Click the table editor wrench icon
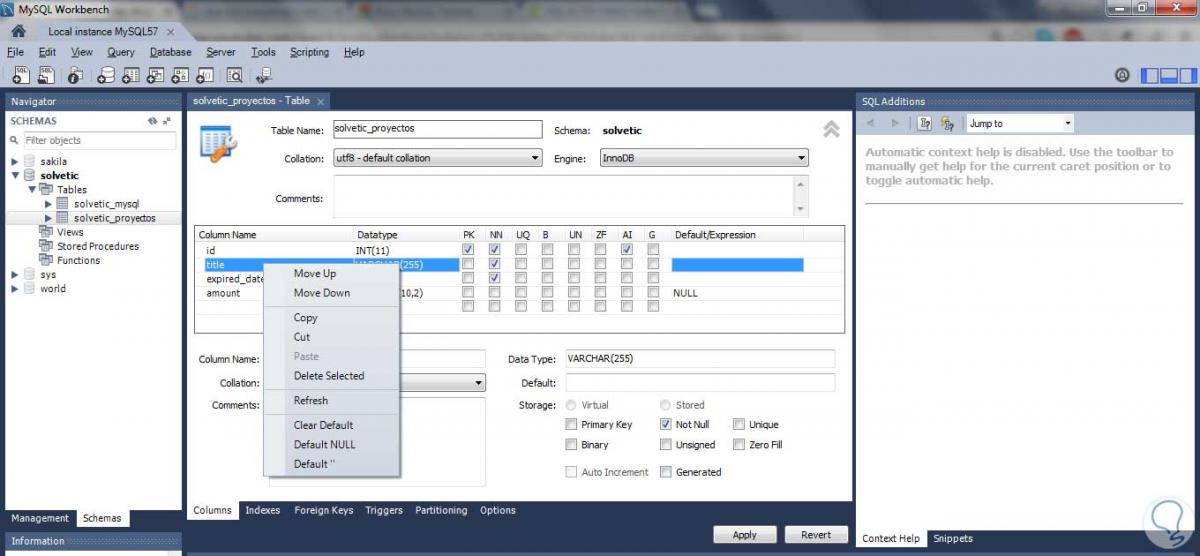Image resolution: width=1200 pixels, height=556 pixels. tap(218, 144)
